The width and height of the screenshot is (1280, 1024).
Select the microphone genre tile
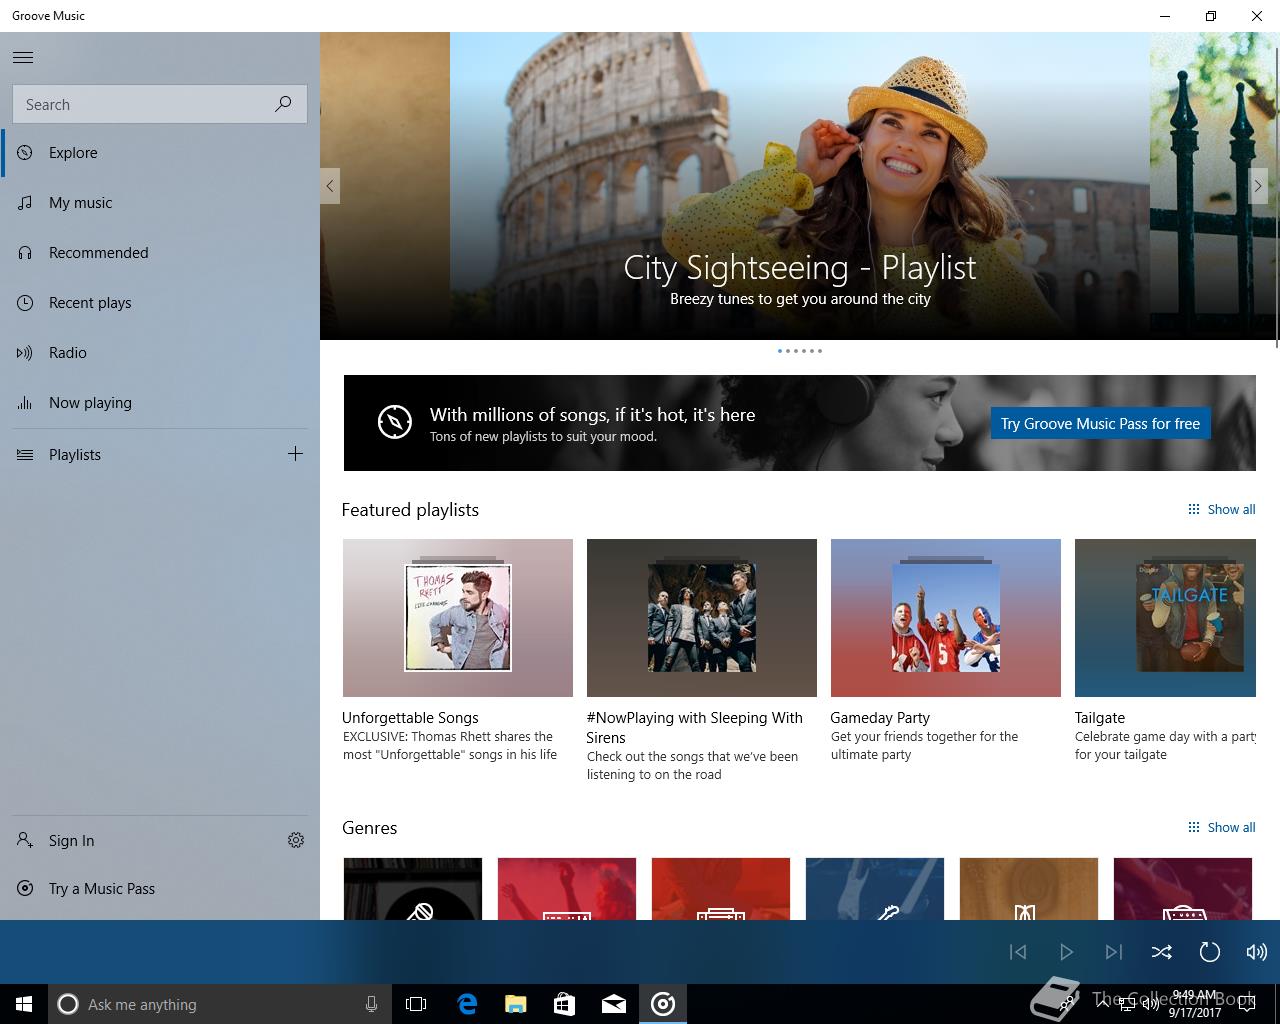click(x=413, y=889)
